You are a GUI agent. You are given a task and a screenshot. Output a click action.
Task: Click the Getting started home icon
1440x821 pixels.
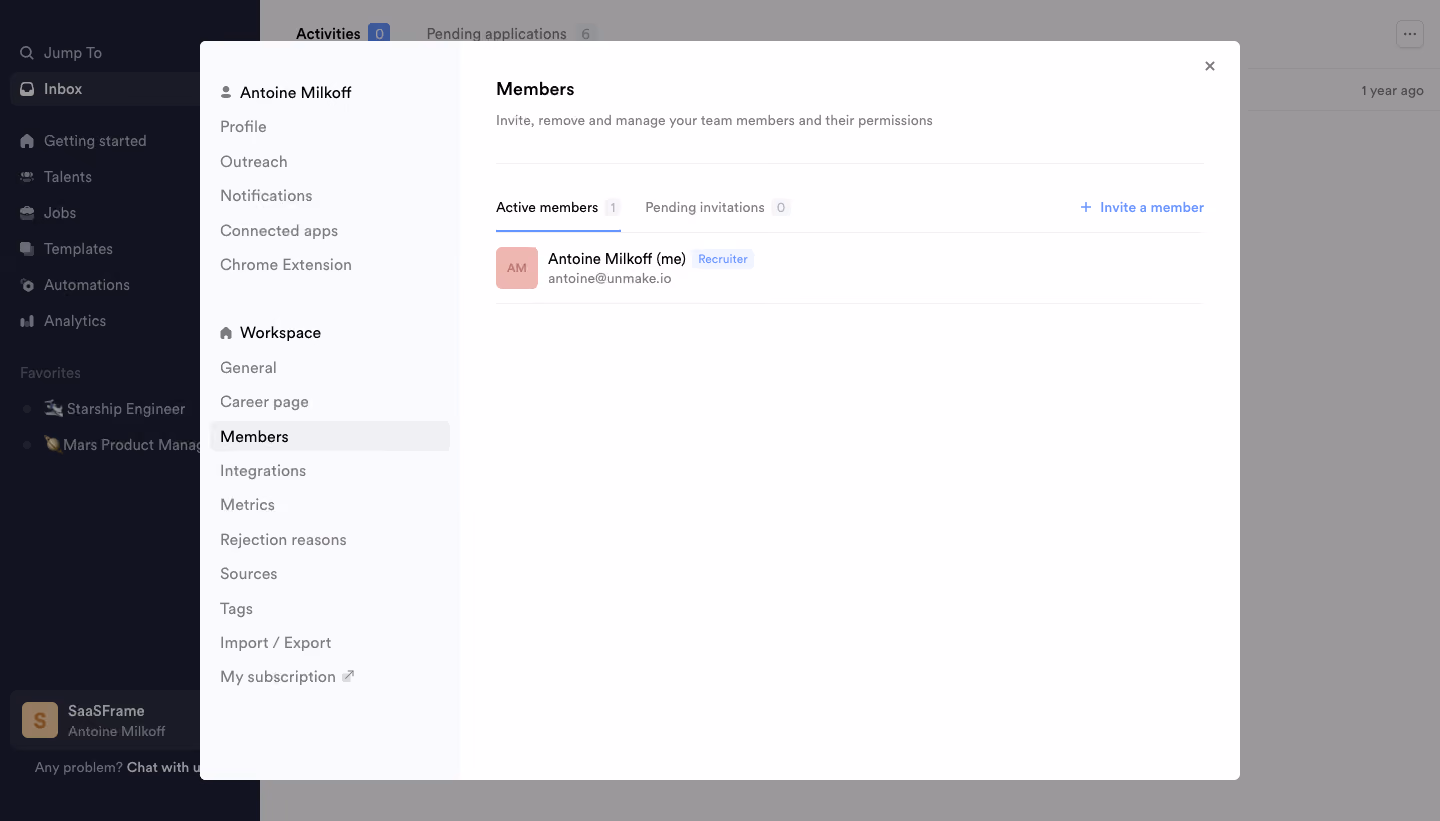click(27, 141)
